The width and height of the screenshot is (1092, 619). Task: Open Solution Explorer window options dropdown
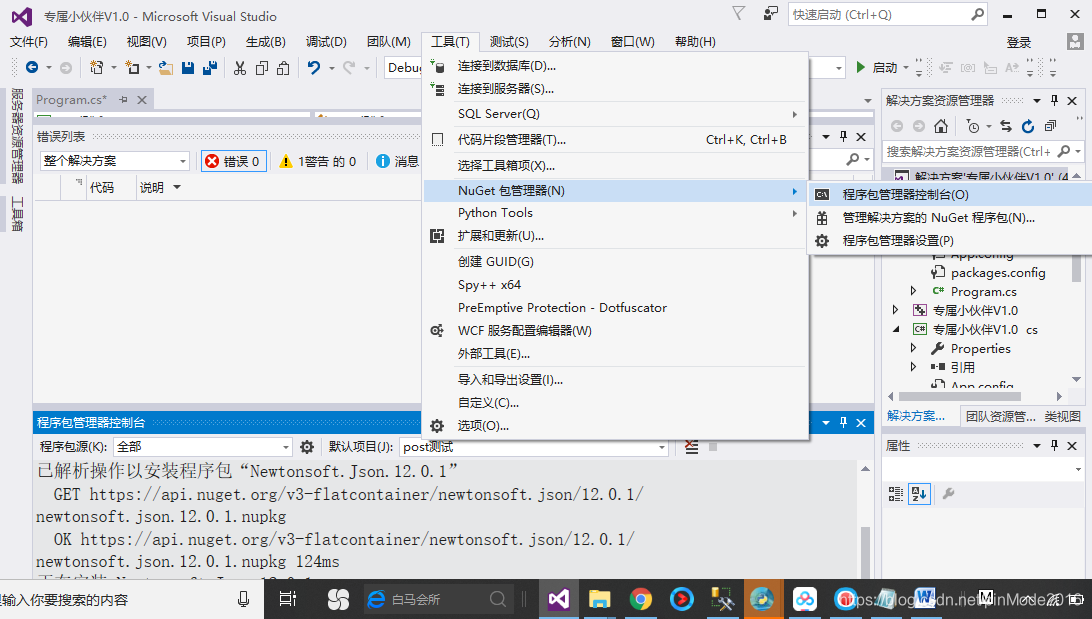tap(1036, 100)
